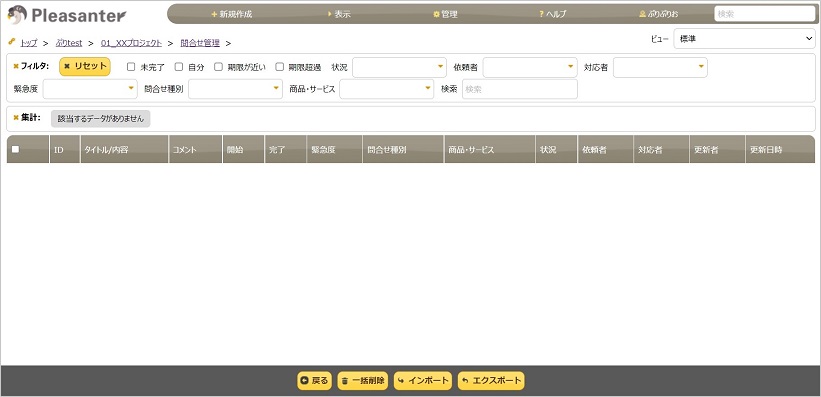This screenshot has height=397, width=821.
Task: Open the 商品・サービス filter dropdown
Action: (387, 89)
